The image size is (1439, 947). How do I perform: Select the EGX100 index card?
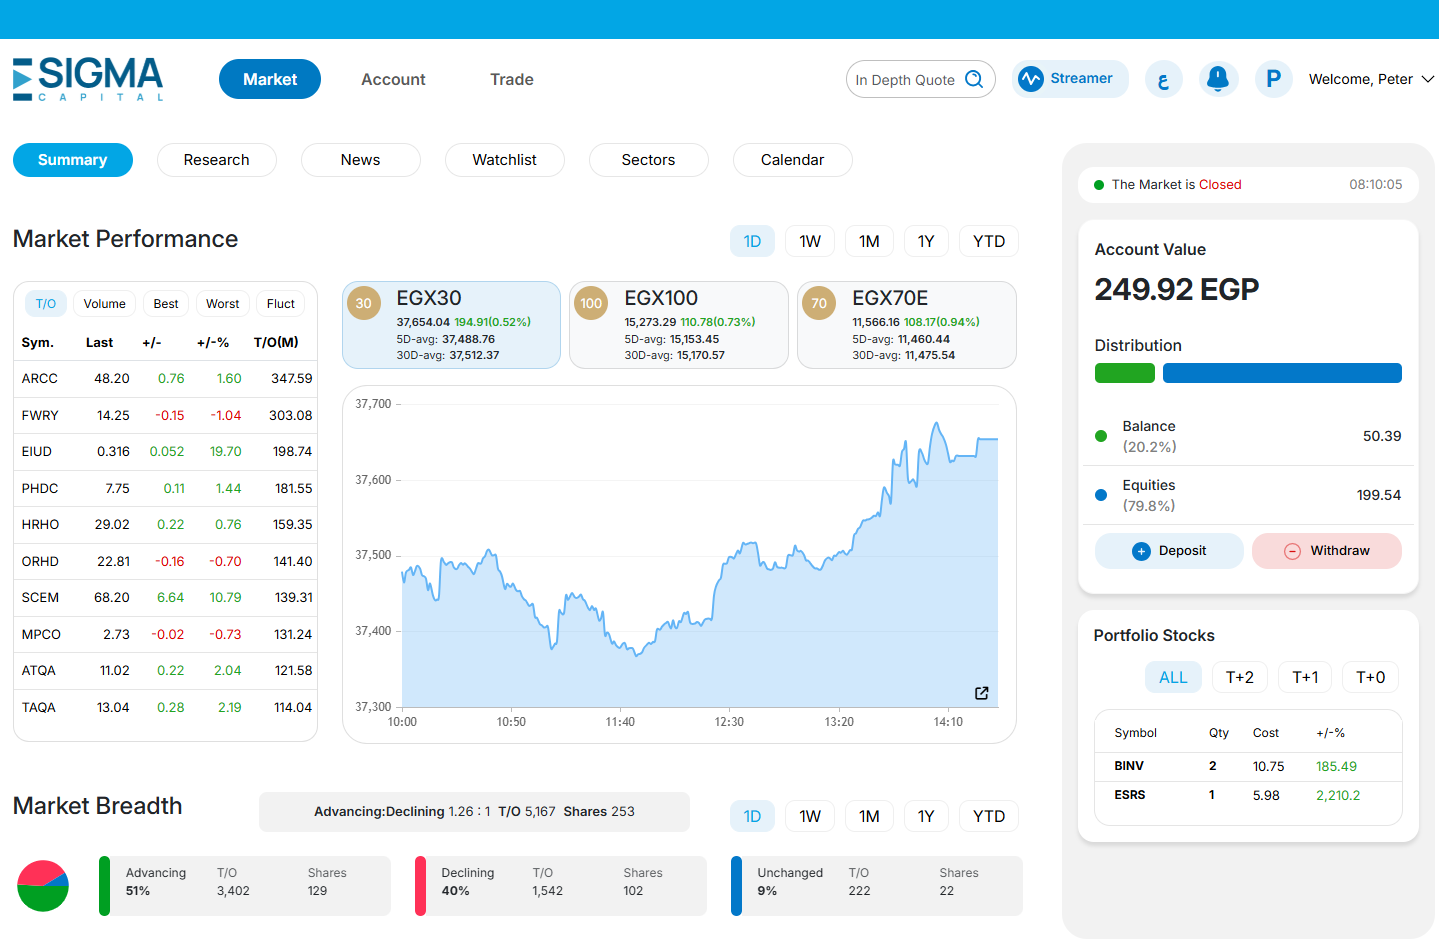[678, 325]
